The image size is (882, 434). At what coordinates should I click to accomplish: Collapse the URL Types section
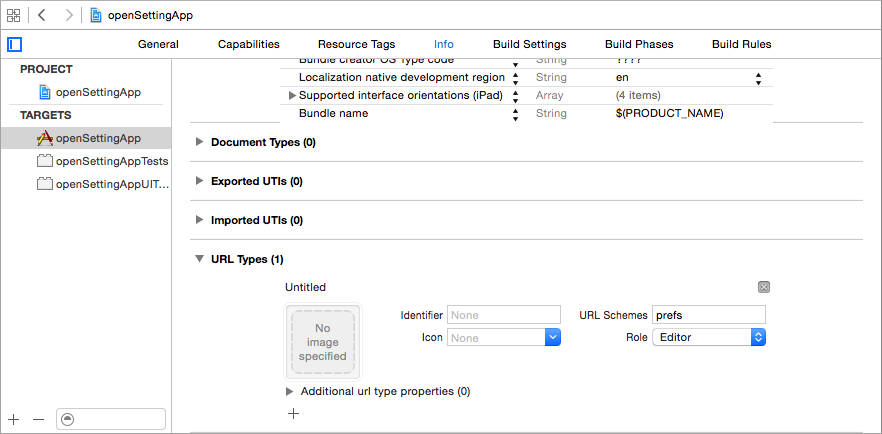[199, 259]
